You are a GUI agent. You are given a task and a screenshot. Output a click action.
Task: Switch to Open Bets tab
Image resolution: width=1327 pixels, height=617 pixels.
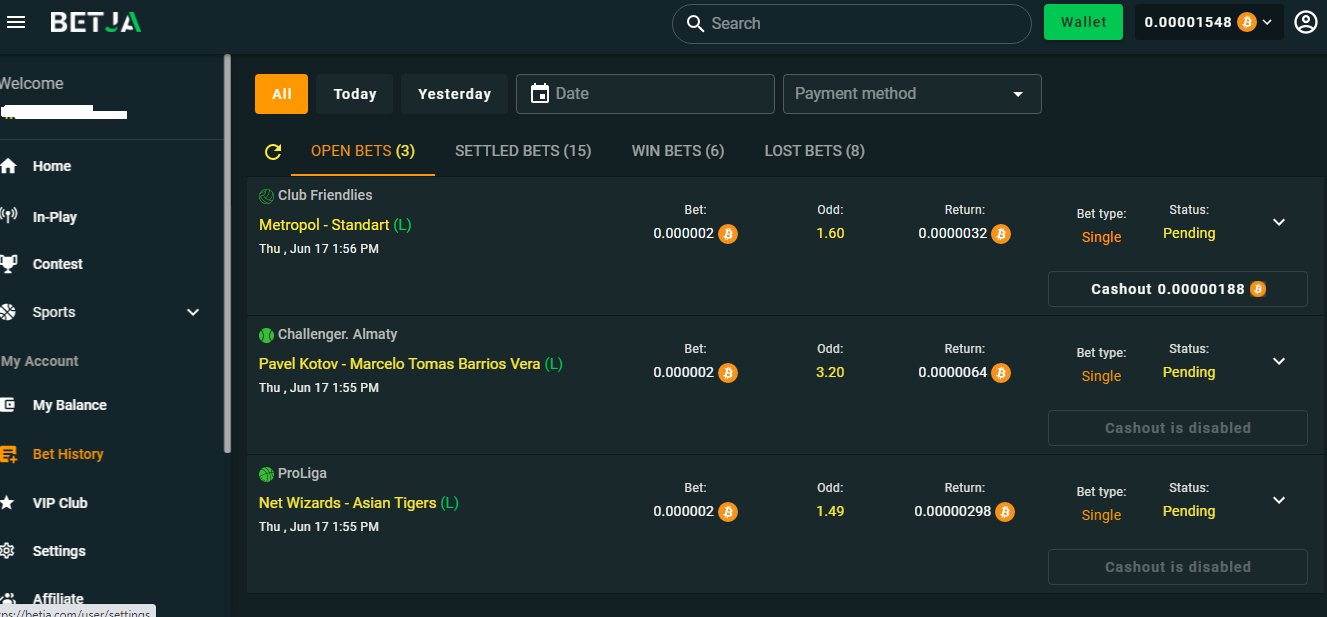pos(363,151)
